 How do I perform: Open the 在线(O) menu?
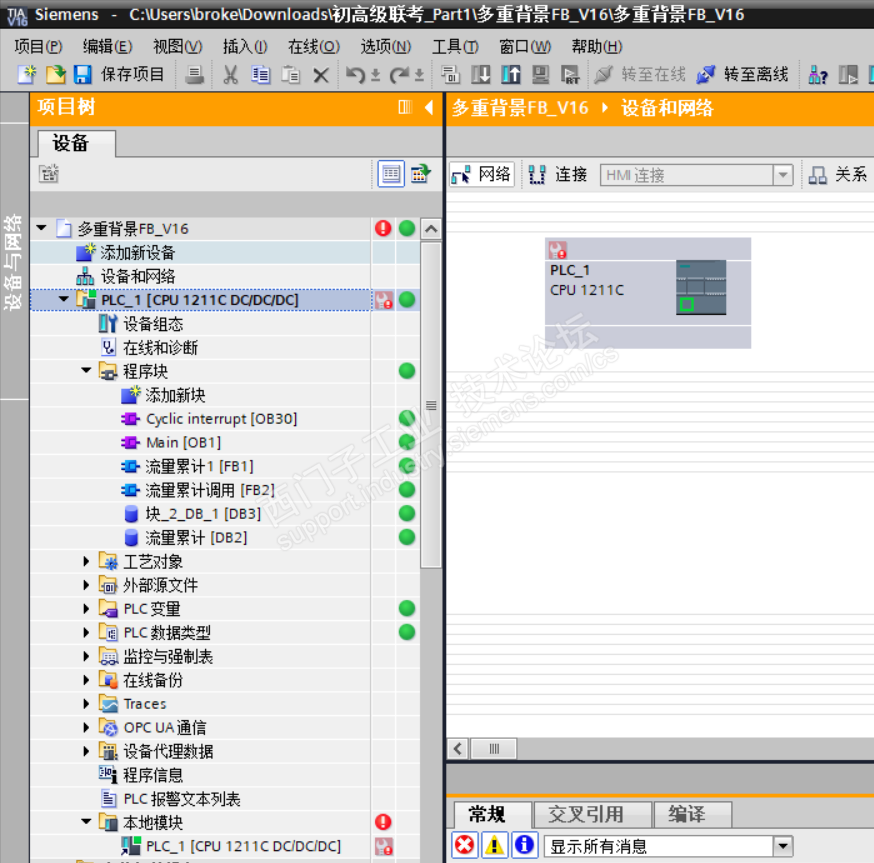point(314,46)
